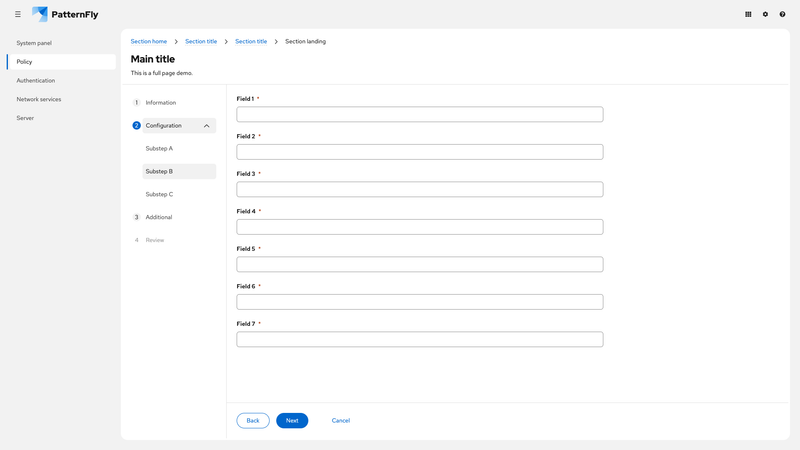Open the settings gear icon
The image size is (800, 450).
[765, 14]
